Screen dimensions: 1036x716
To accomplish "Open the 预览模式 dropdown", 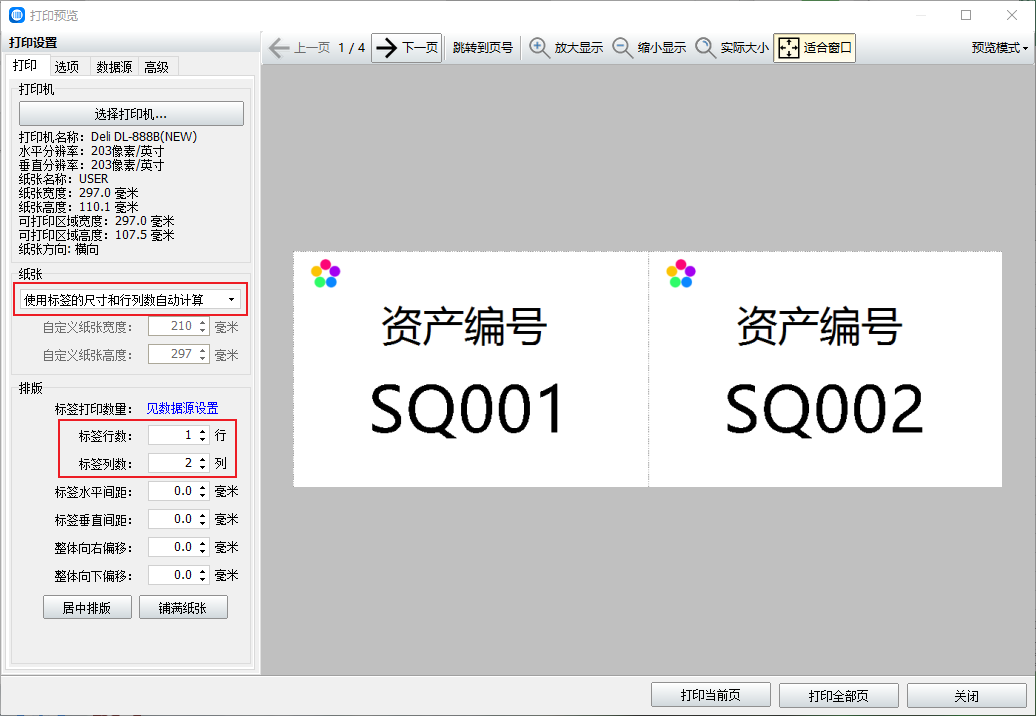I will [x=1000, y=48].
